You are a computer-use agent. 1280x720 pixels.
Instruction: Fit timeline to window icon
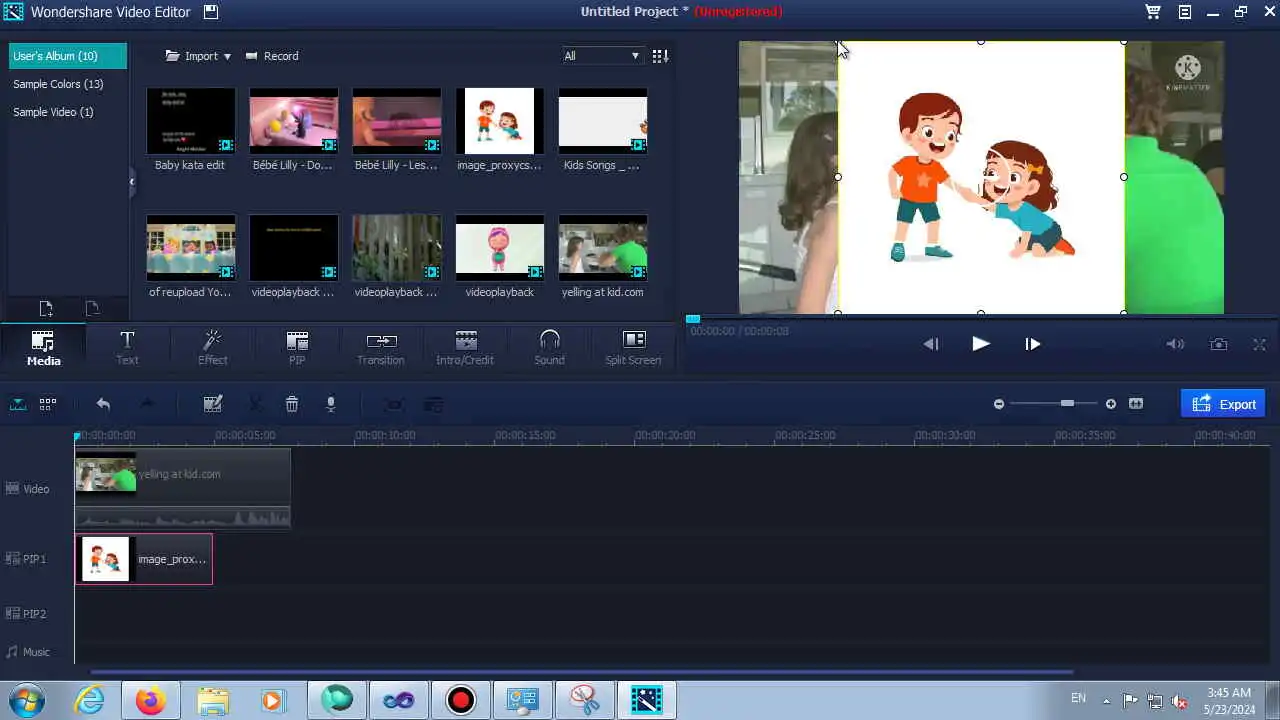pyautogui.click(x=1136, y=404)
